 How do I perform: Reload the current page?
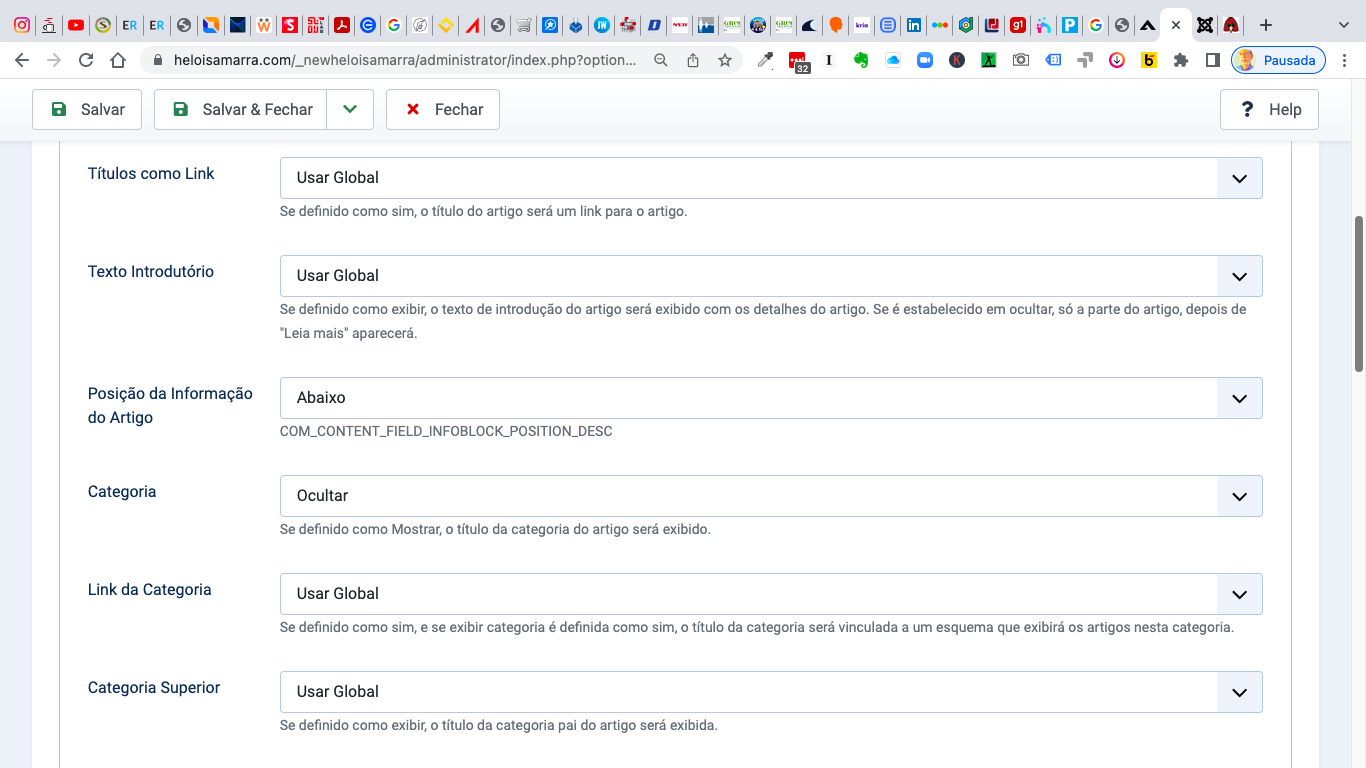[x=86, y=60]
